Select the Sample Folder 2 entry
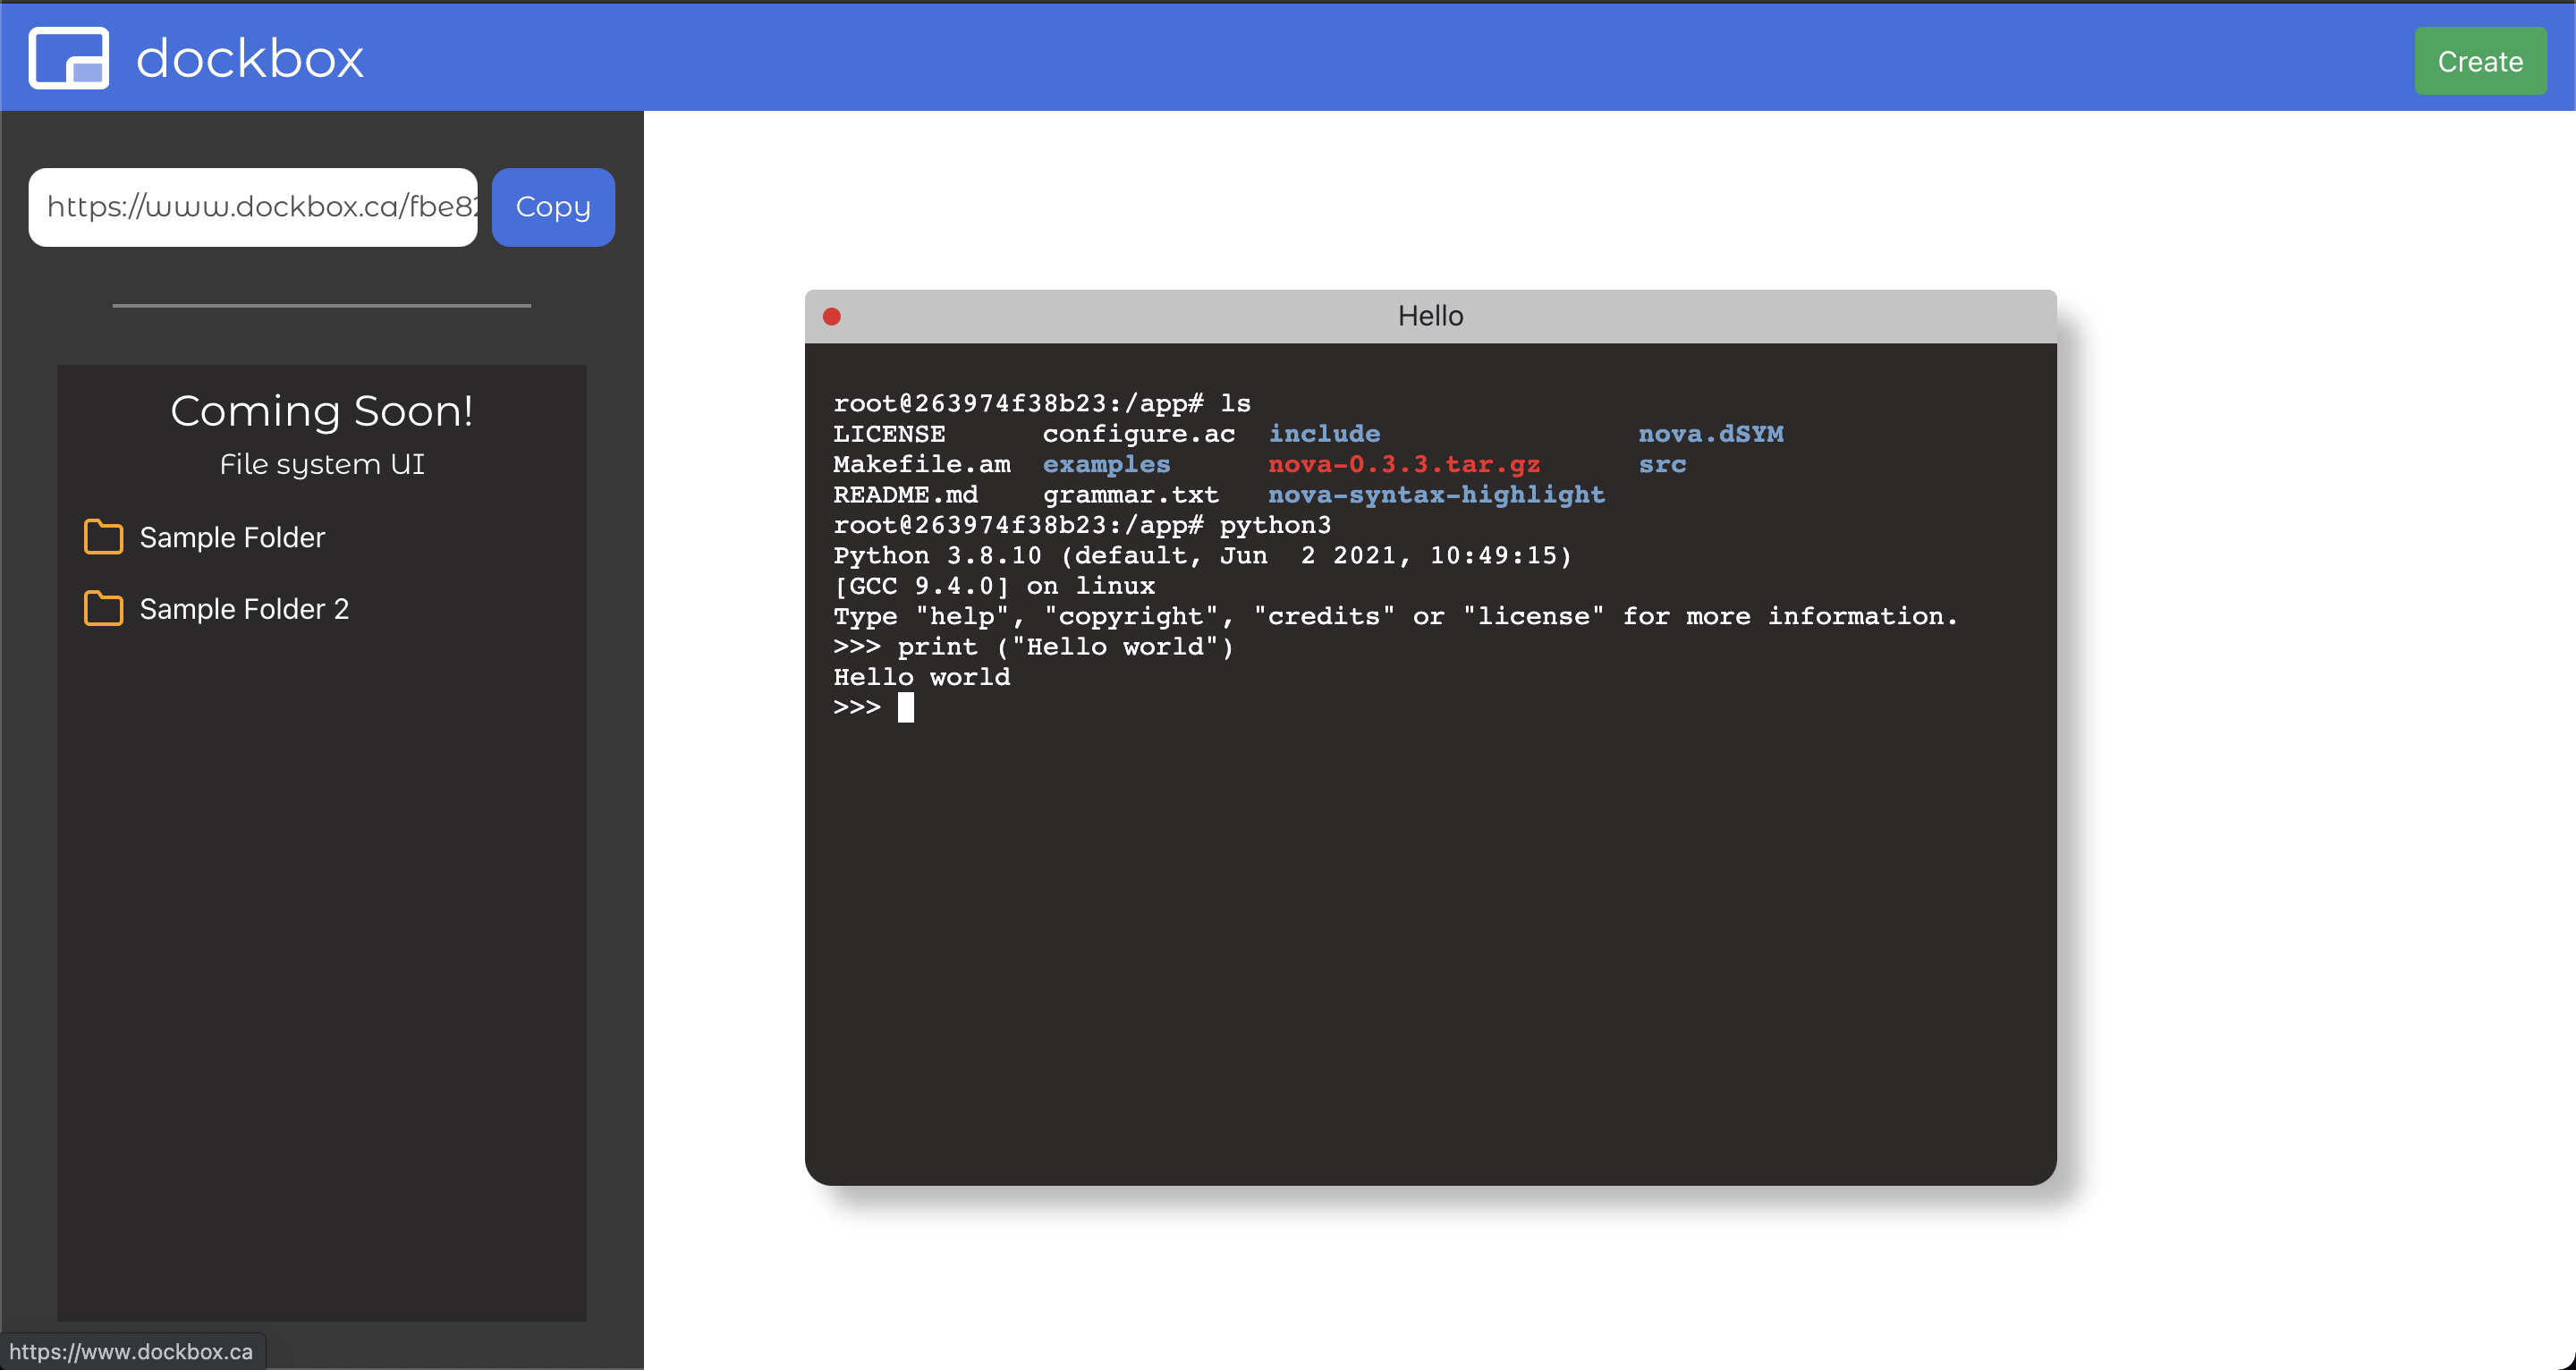This screenshot has width=2576, height=1370. click(x=244, y=609)
